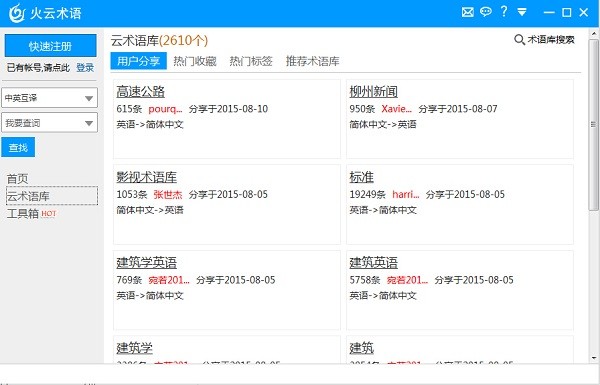This screenshot has height=385, width=600.
Task: Click user name harri... under 标准
Action: [x=406, y=194]
